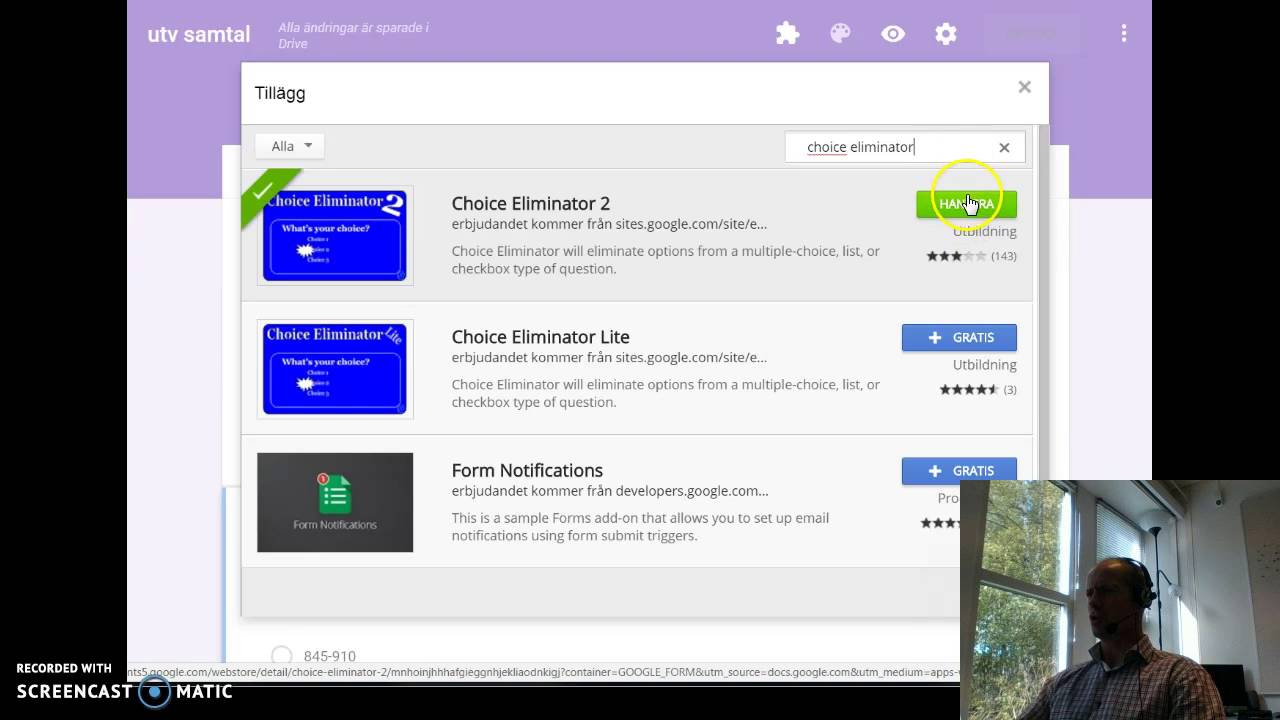Image resolution: width=1280 pixels, height=720 pixels.
Task: Click the Choice Eliminator Lite thumbnail
Action: 335,368
